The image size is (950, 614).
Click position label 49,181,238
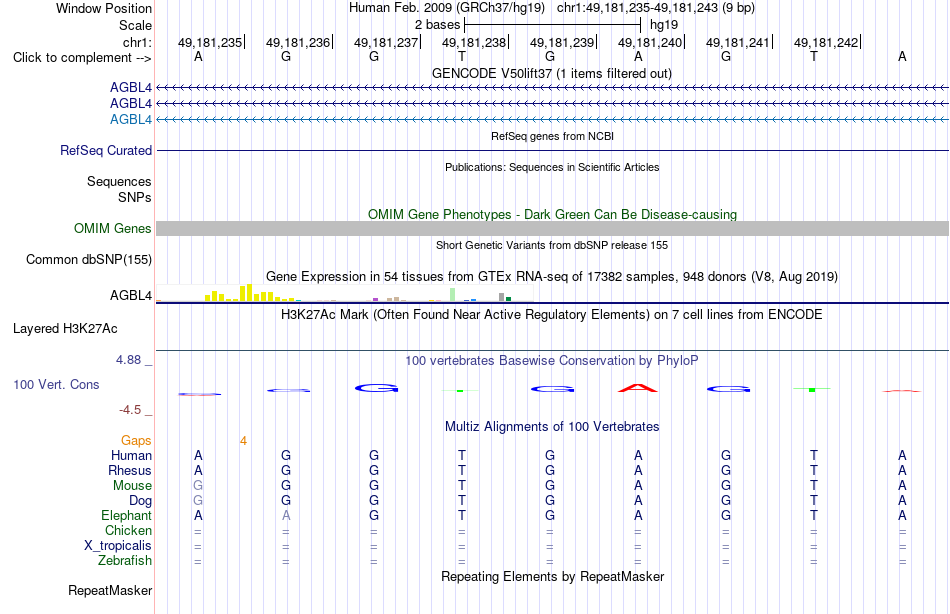474,42
